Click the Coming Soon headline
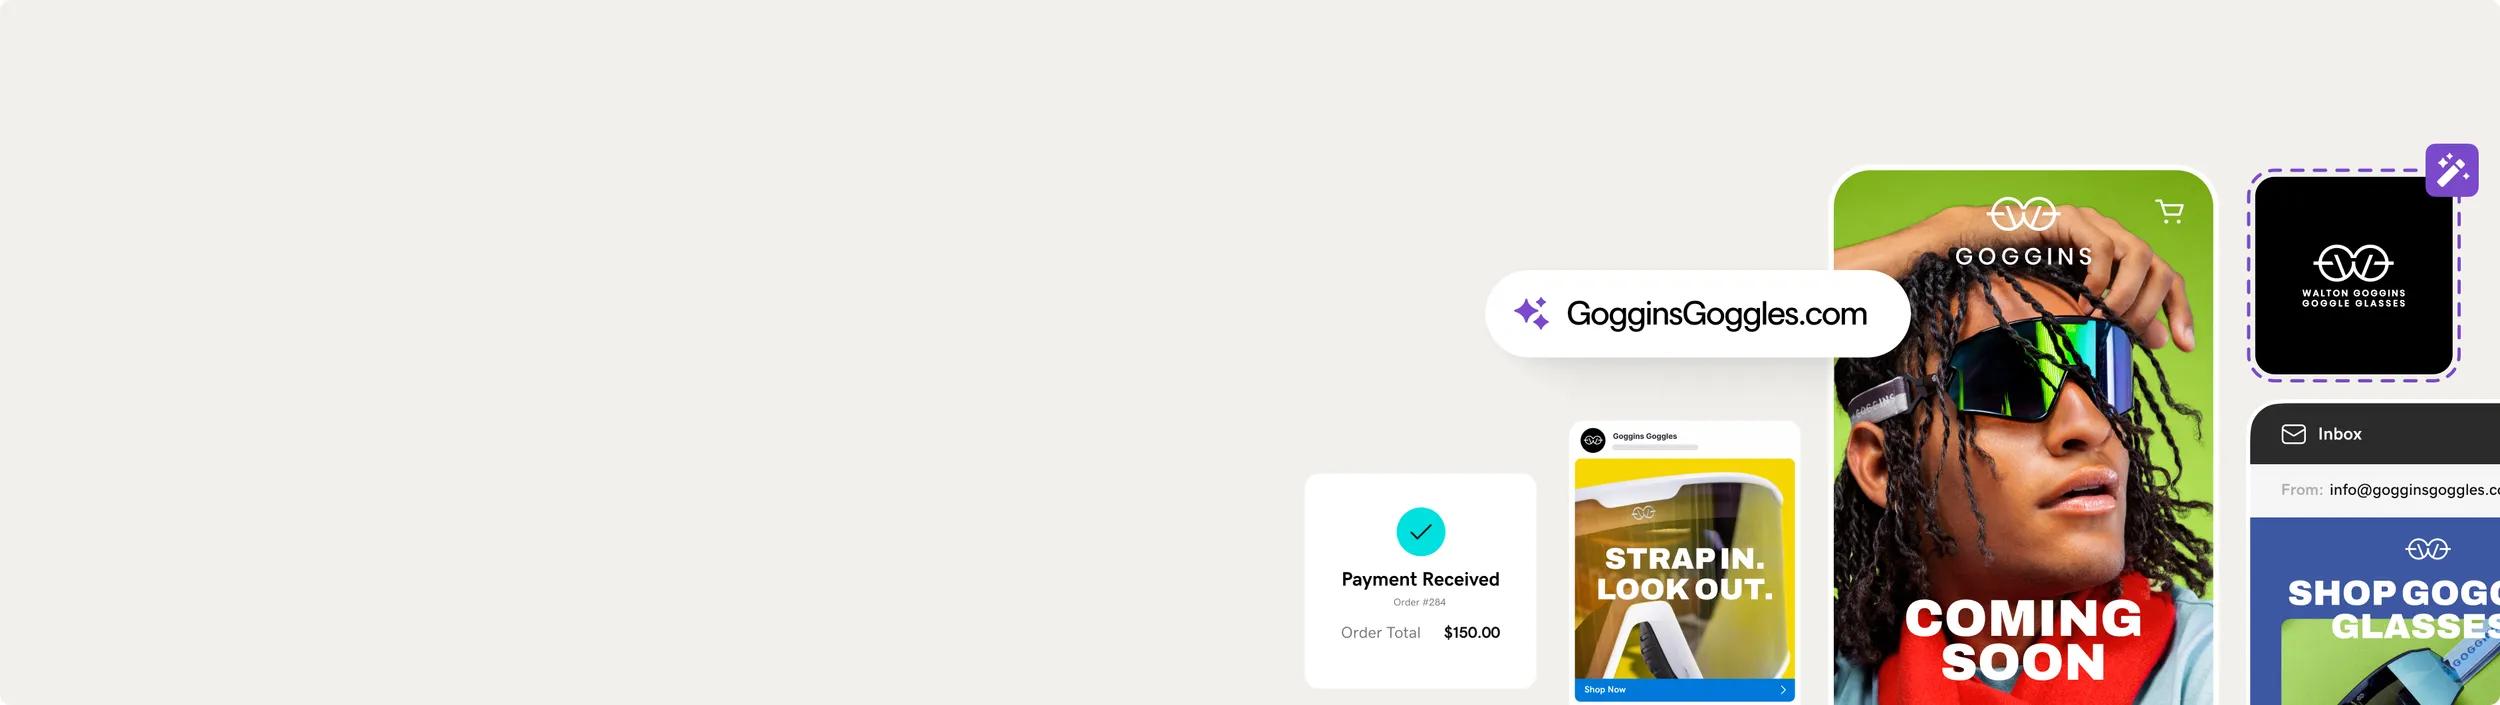The image size is (2500, 705). (x=2023, y=640)
